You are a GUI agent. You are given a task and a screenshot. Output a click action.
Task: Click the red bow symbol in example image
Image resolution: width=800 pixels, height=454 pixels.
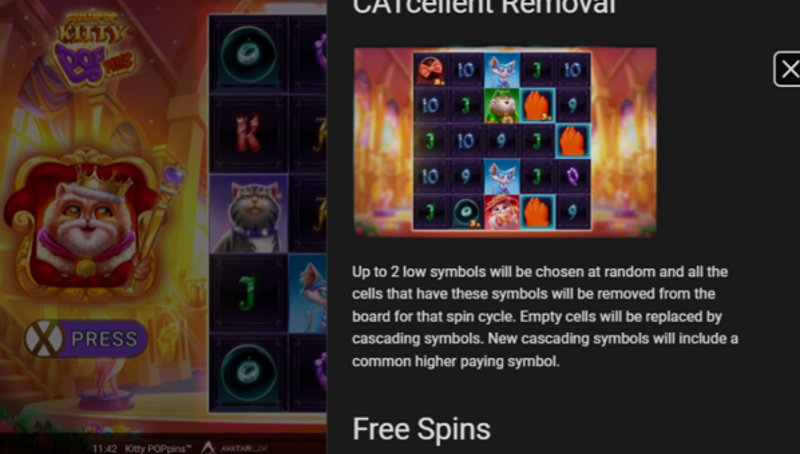click(431, 70)
